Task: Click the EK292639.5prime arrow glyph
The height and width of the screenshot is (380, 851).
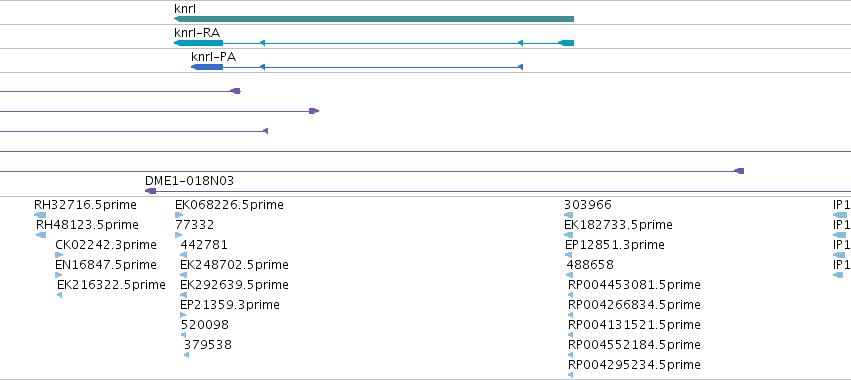Action: pos(183,295)
